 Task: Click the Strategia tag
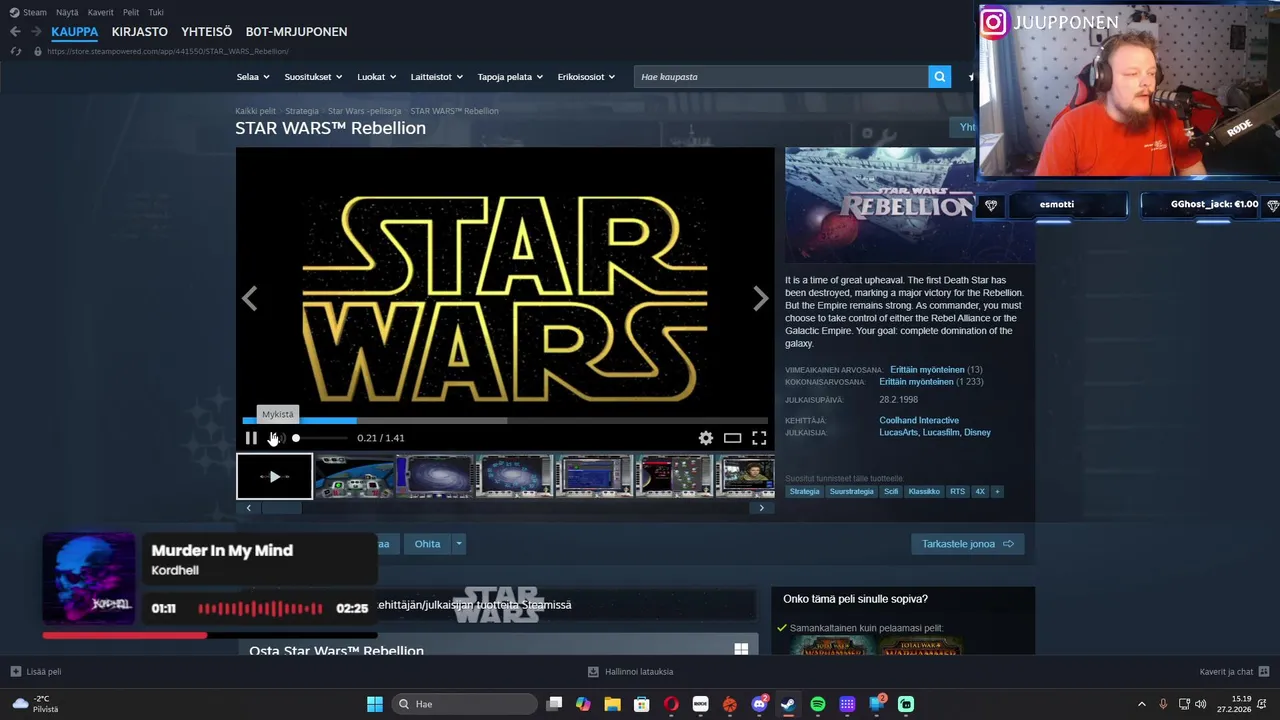(804, 492)
